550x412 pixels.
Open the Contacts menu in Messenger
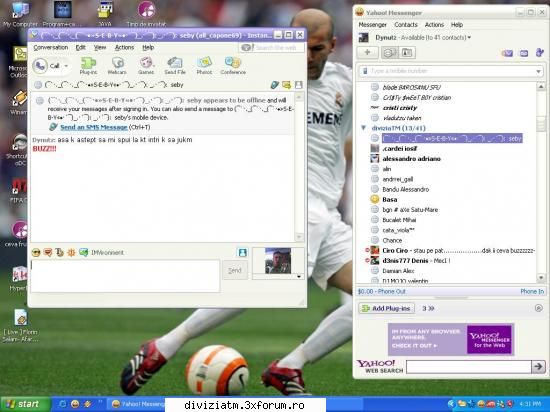tap(406, 25)
